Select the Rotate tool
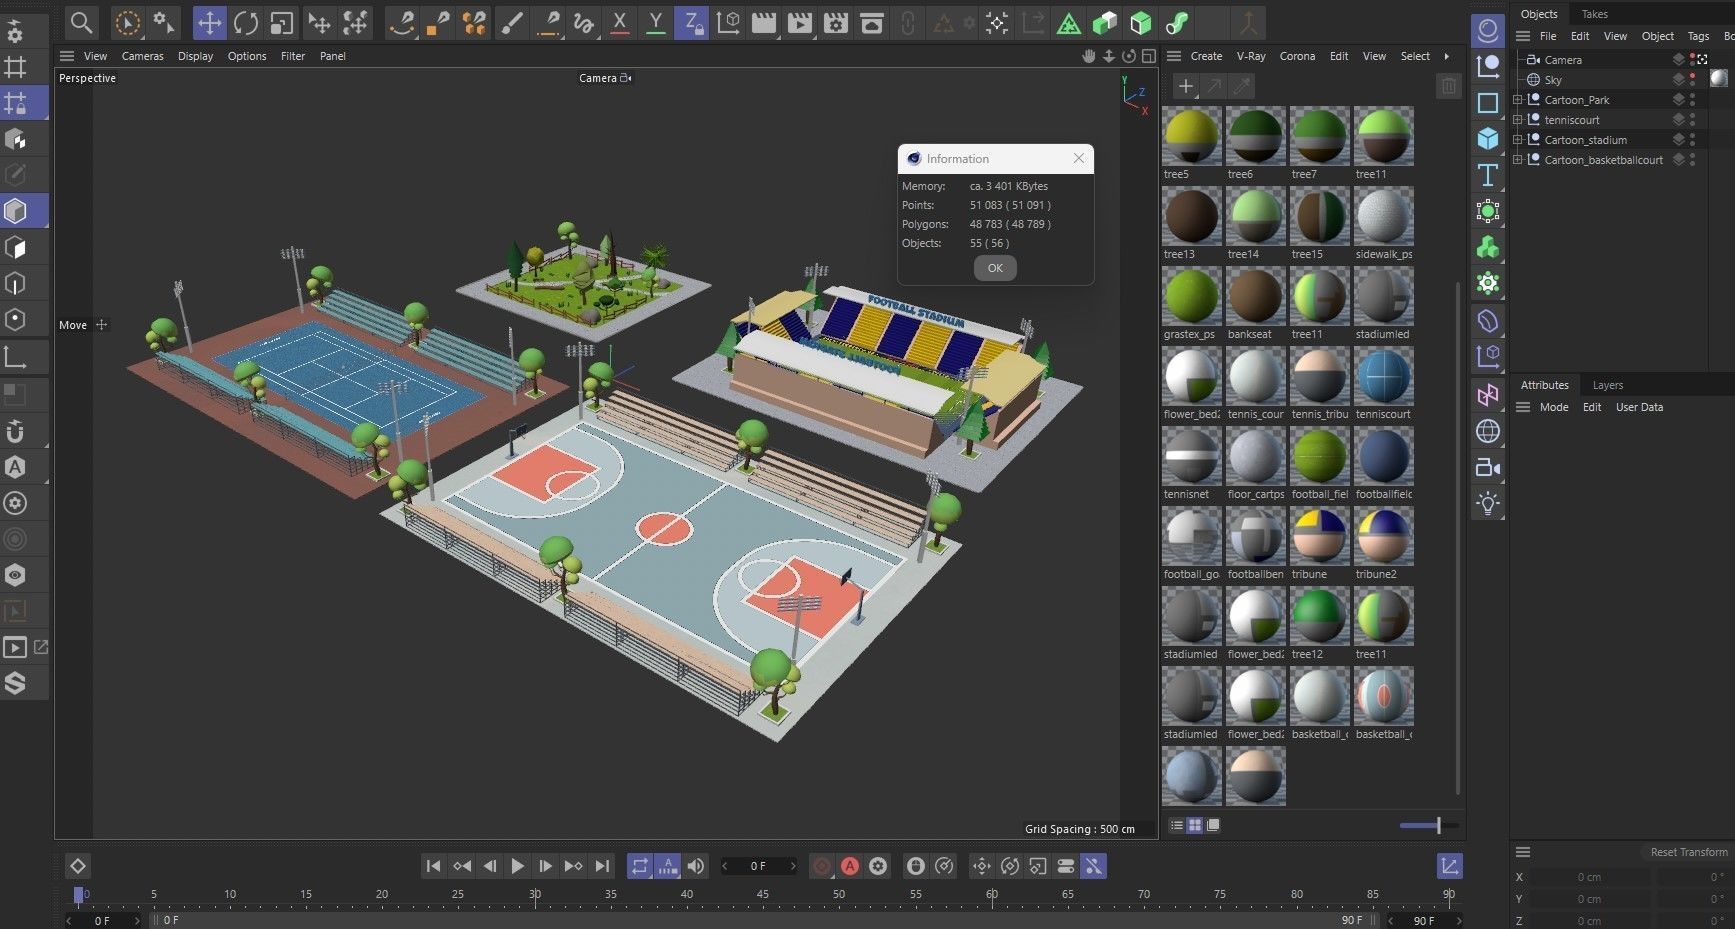Screen dimensions: 1735x929 pos(245,22)
